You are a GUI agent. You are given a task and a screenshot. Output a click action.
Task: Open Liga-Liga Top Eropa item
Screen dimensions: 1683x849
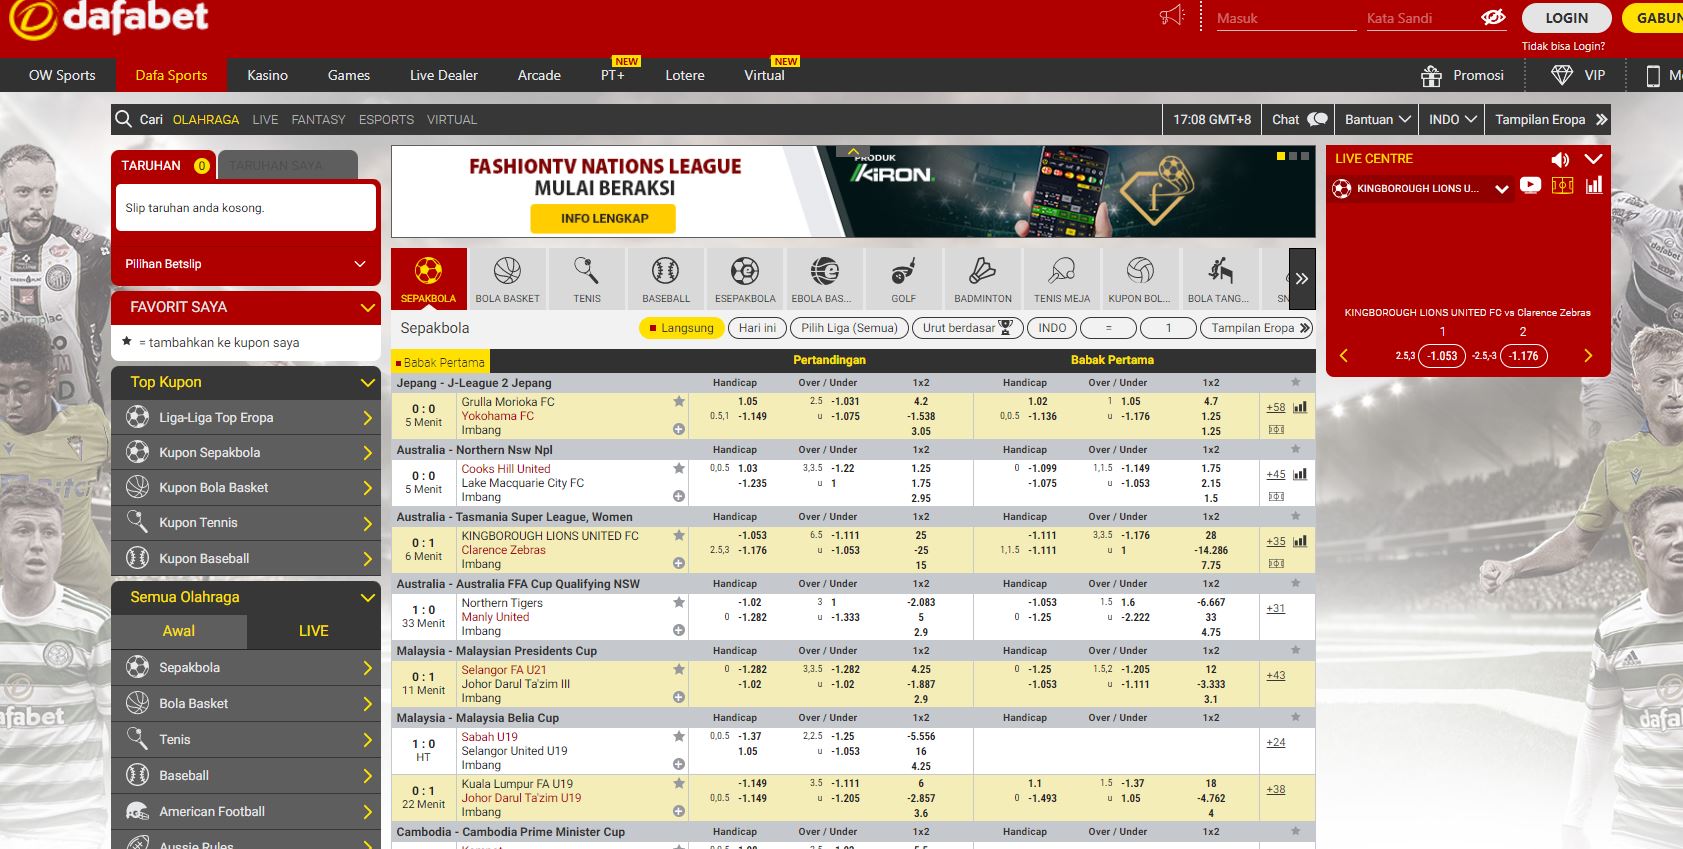click(246, 417)
